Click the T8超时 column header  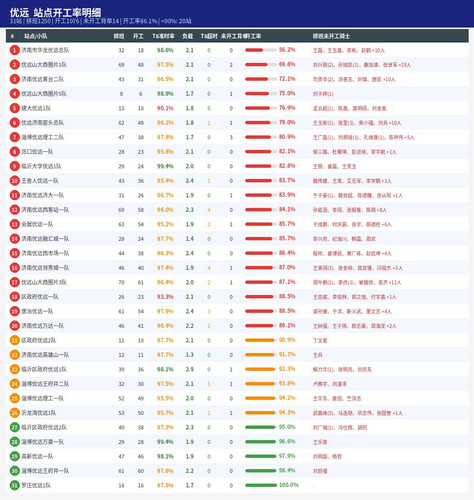[209, 36]
